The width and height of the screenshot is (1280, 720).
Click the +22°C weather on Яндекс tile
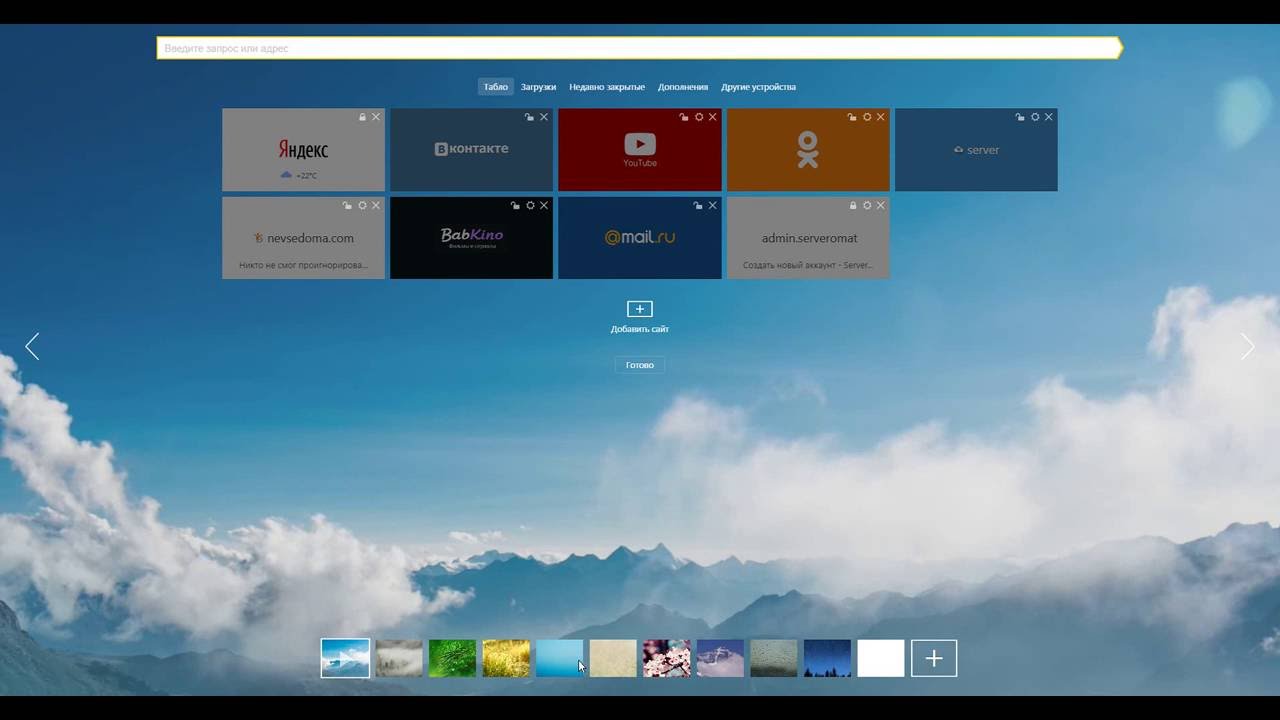click(x=299, y=175)
